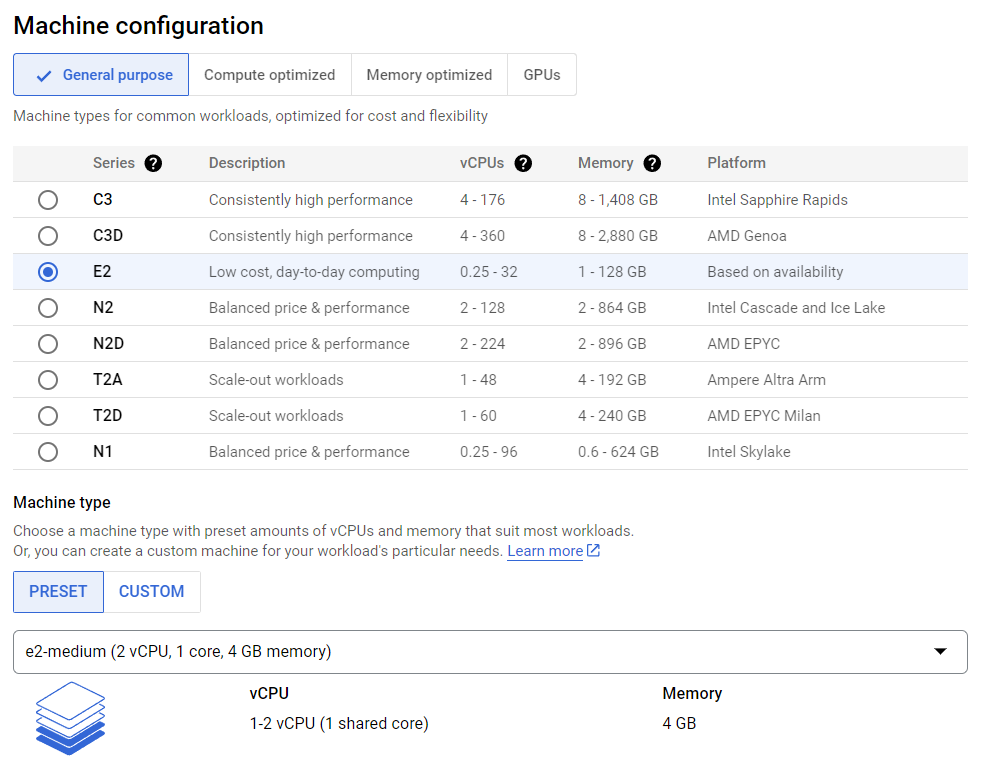990x768 pixels.
Task: Switch to the General purpose tab
Action: pyautogui.click(x=101, y=75)
